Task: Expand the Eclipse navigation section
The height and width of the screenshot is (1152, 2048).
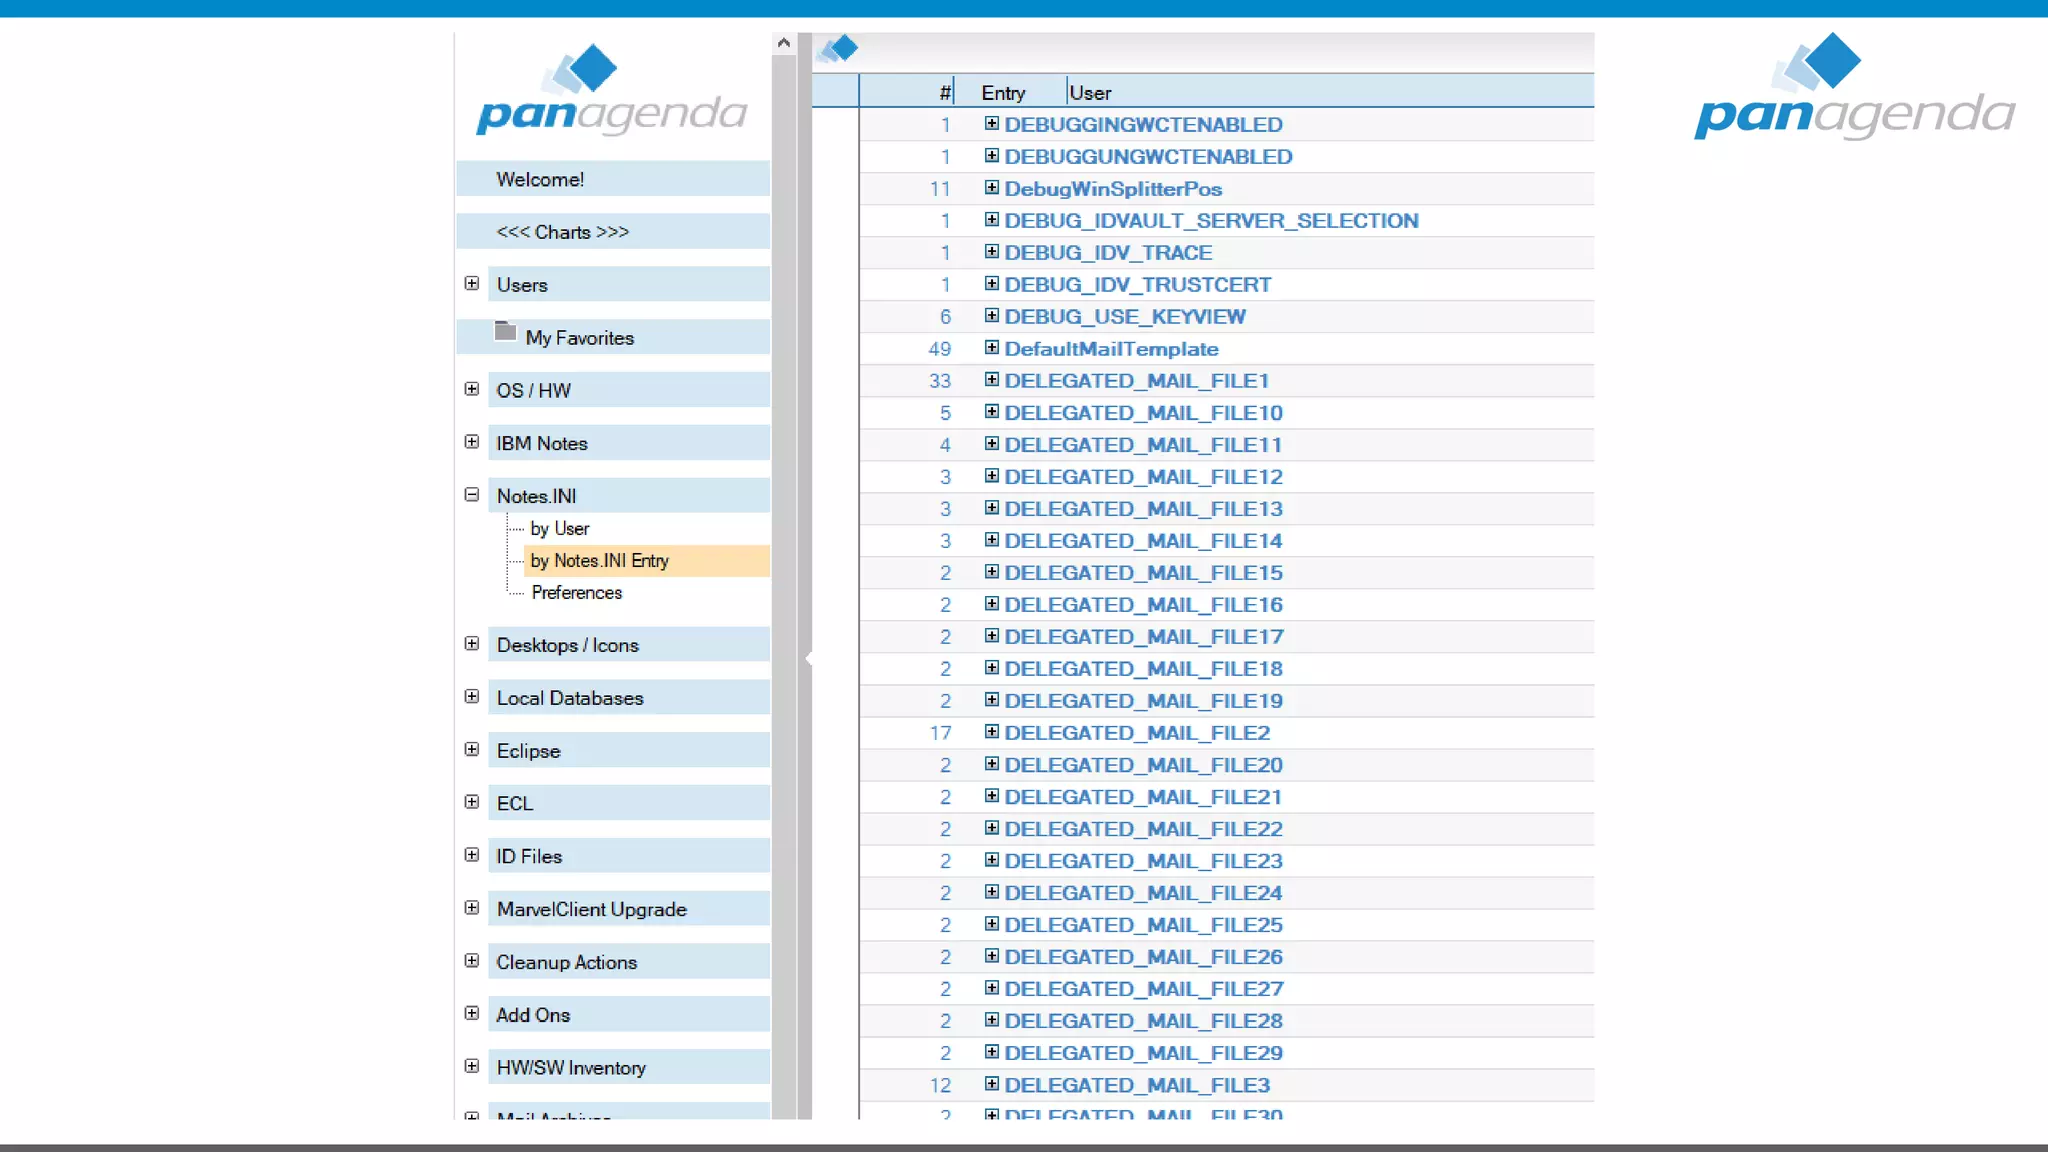Action: (x=472, y=750)
